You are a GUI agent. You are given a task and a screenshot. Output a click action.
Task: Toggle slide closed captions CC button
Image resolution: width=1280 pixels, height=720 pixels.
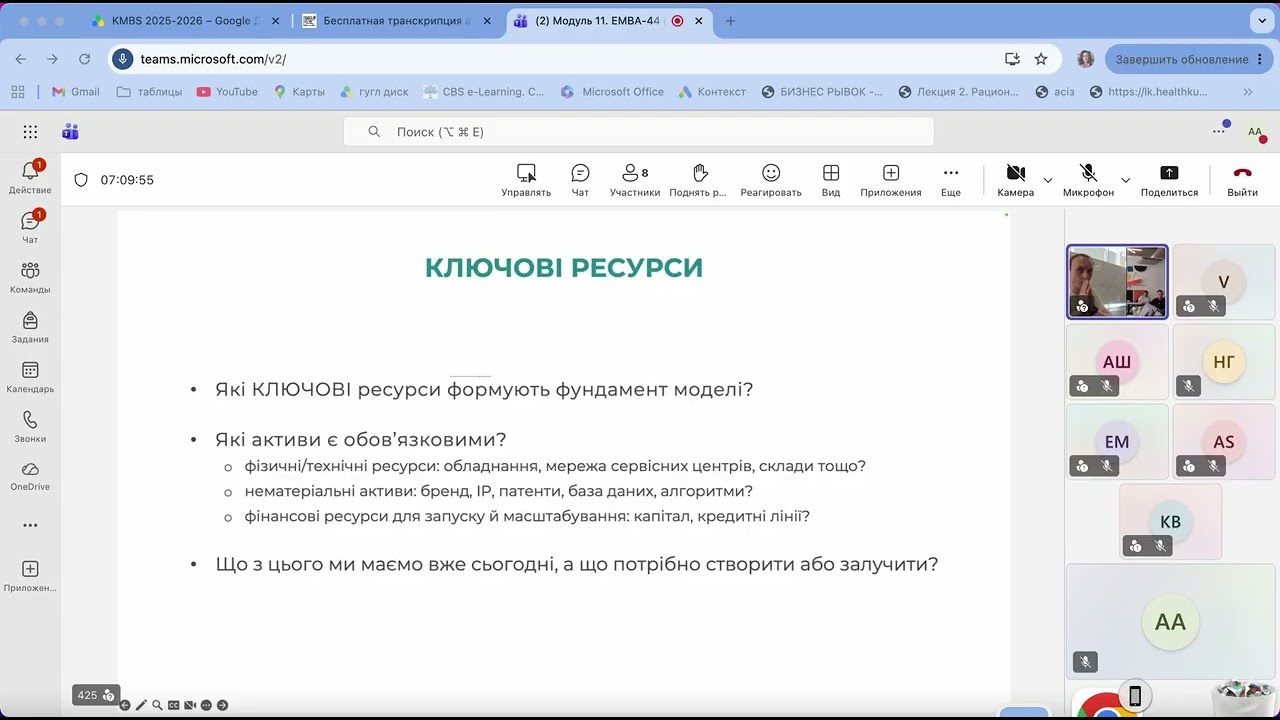tap(174, 705)
